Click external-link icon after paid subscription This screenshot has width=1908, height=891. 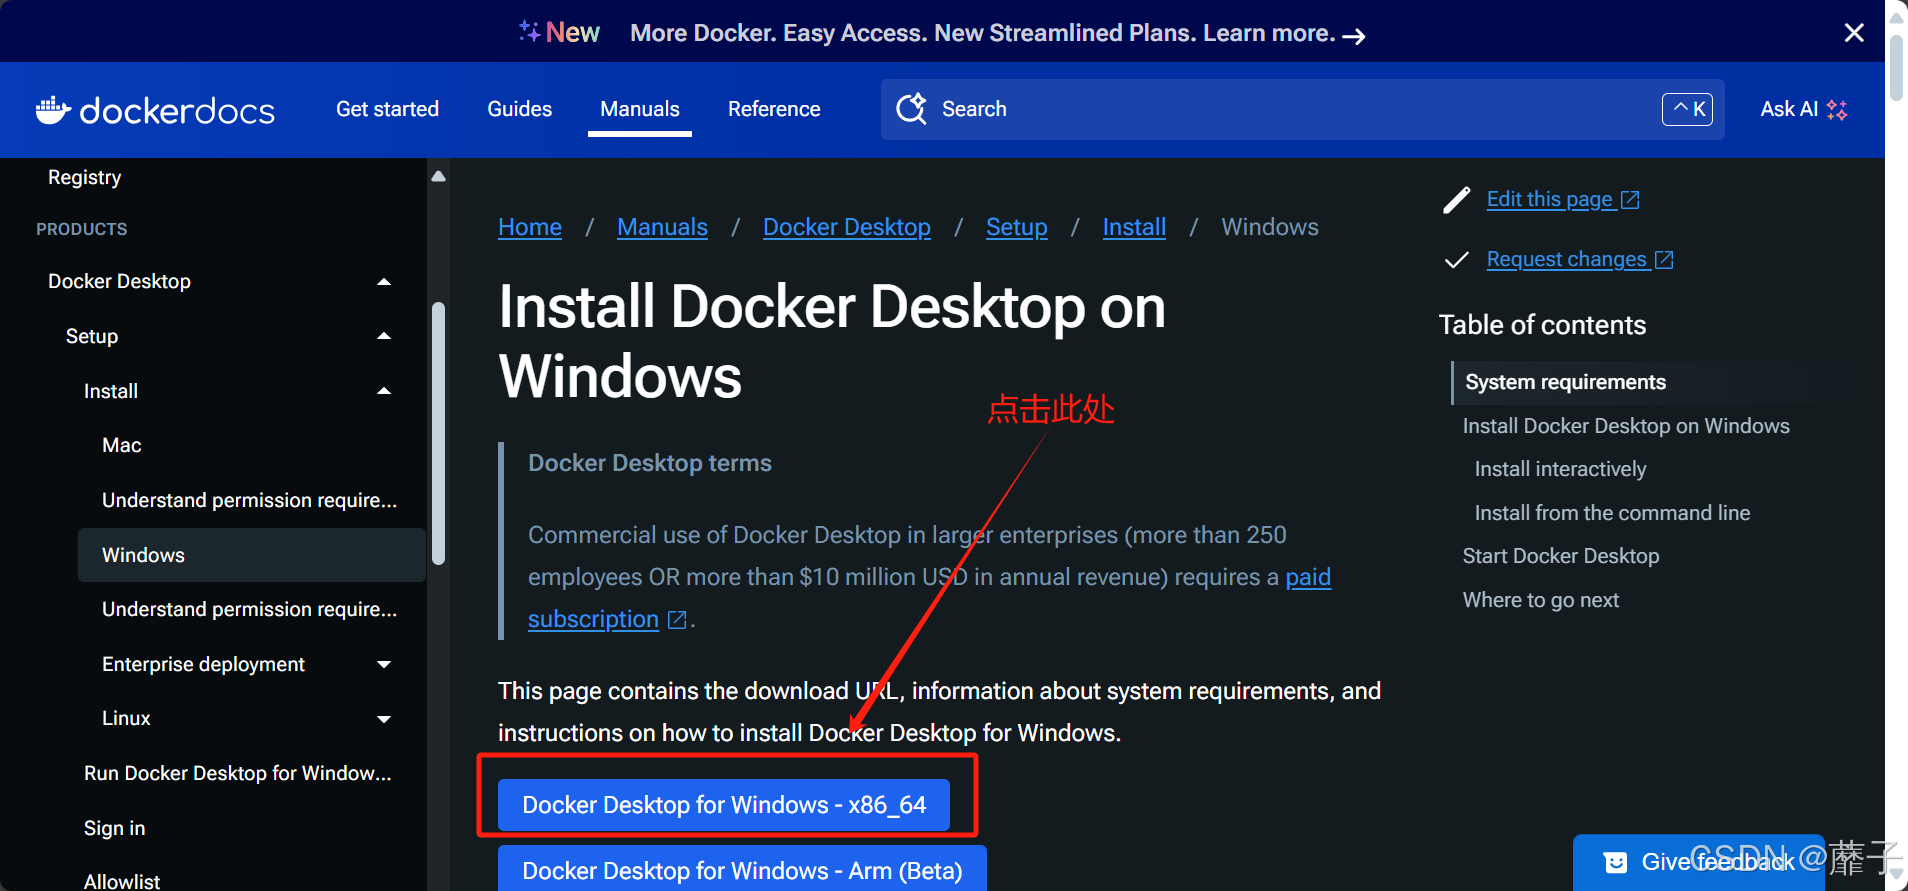(677, 620)
